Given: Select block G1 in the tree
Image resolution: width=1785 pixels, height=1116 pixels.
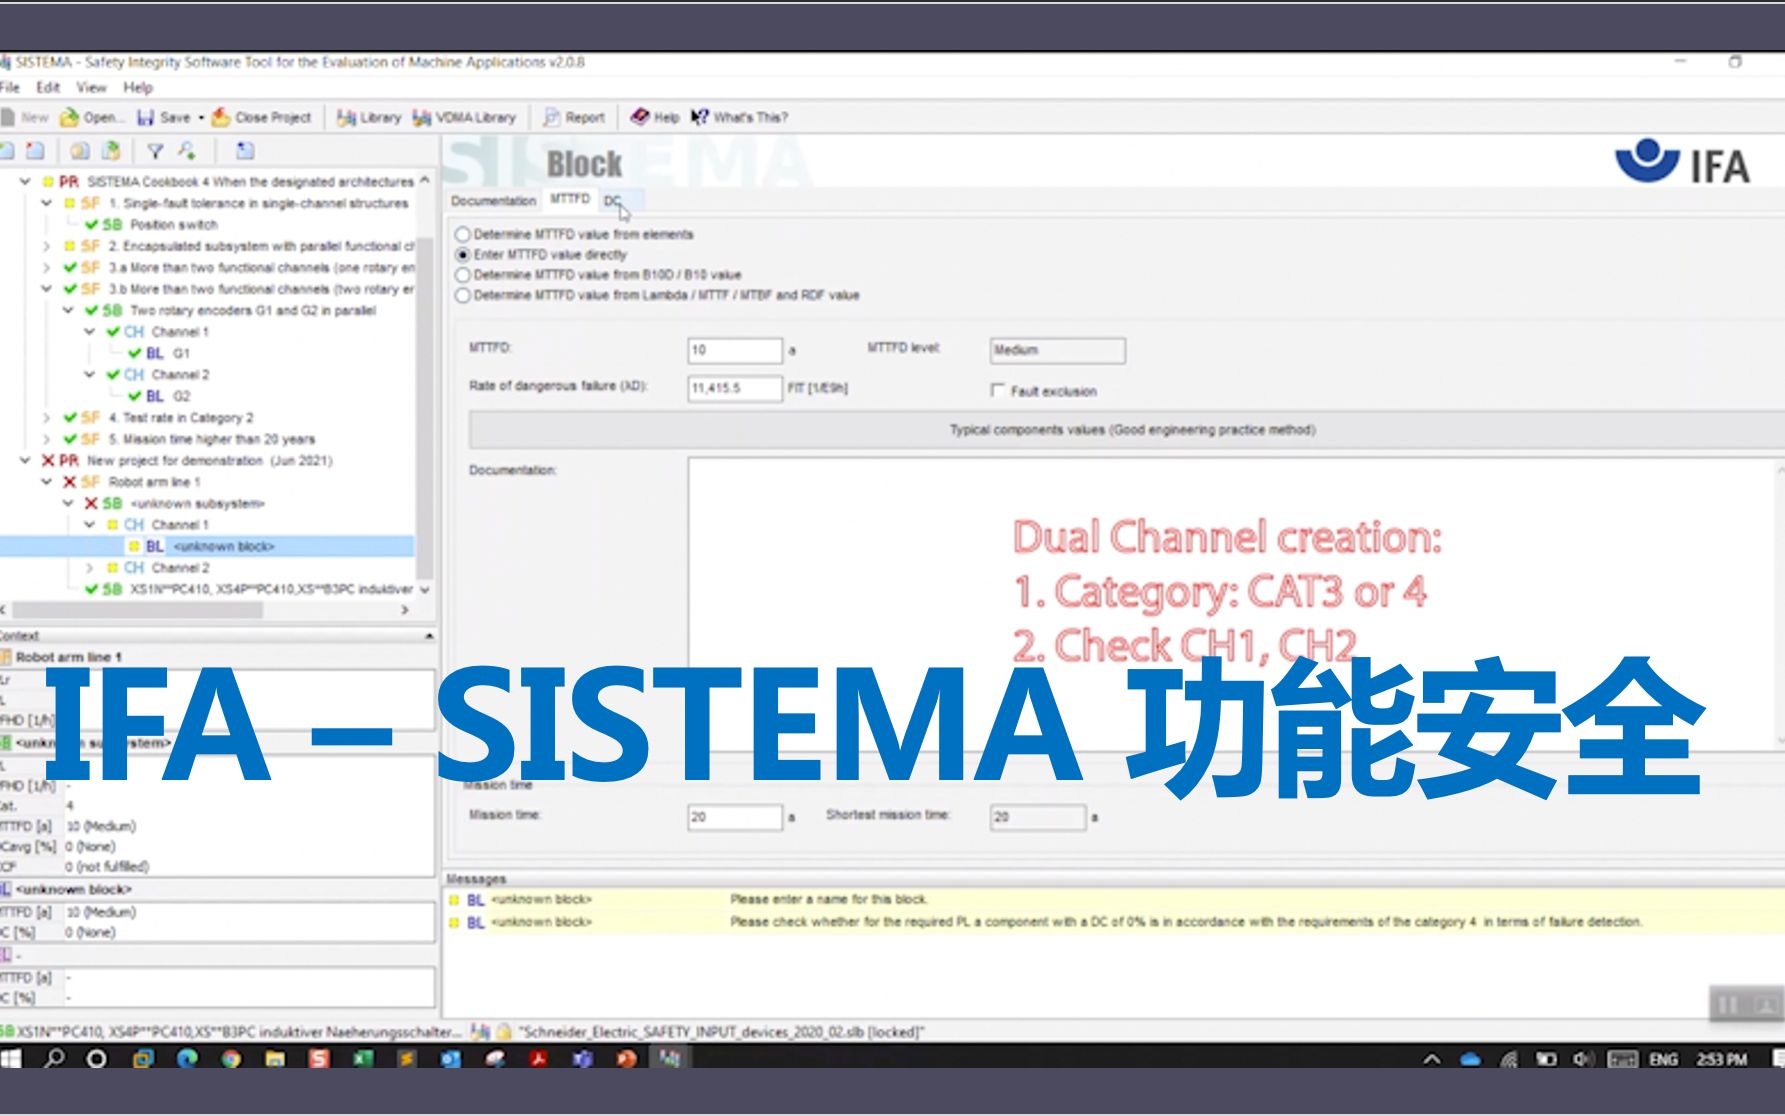Looking at the screenshot, I should 181,354.
